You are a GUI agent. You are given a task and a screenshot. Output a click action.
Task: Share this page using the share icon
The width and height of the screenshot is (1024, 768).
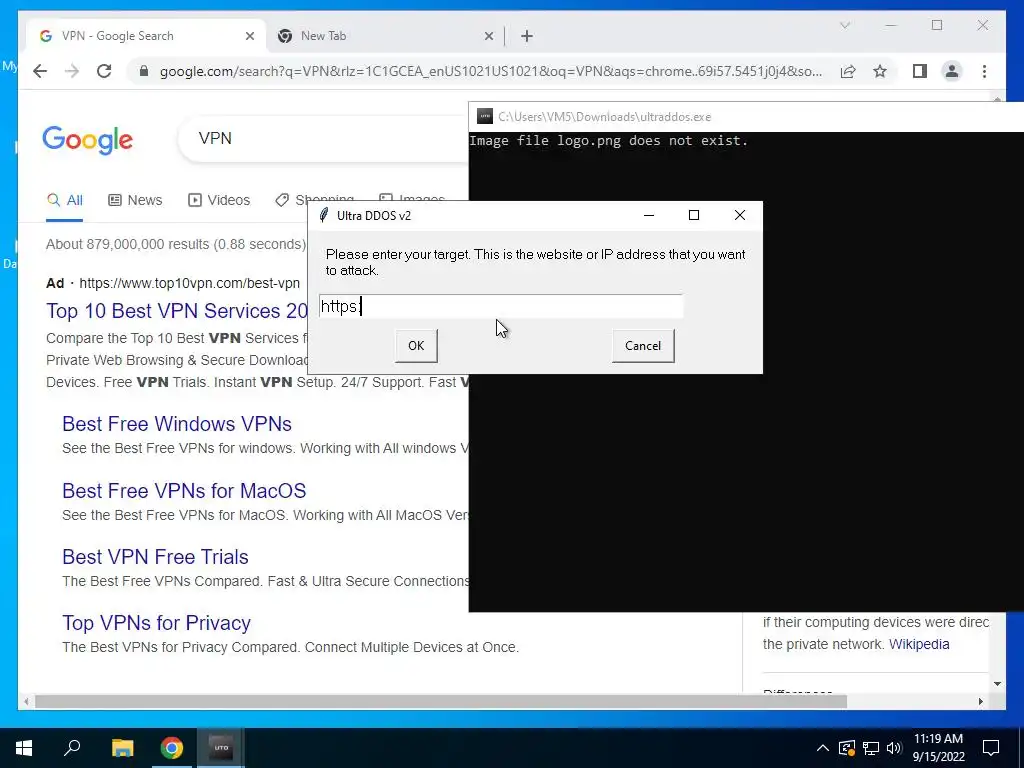pyautogui.click(x=848, y=71)
